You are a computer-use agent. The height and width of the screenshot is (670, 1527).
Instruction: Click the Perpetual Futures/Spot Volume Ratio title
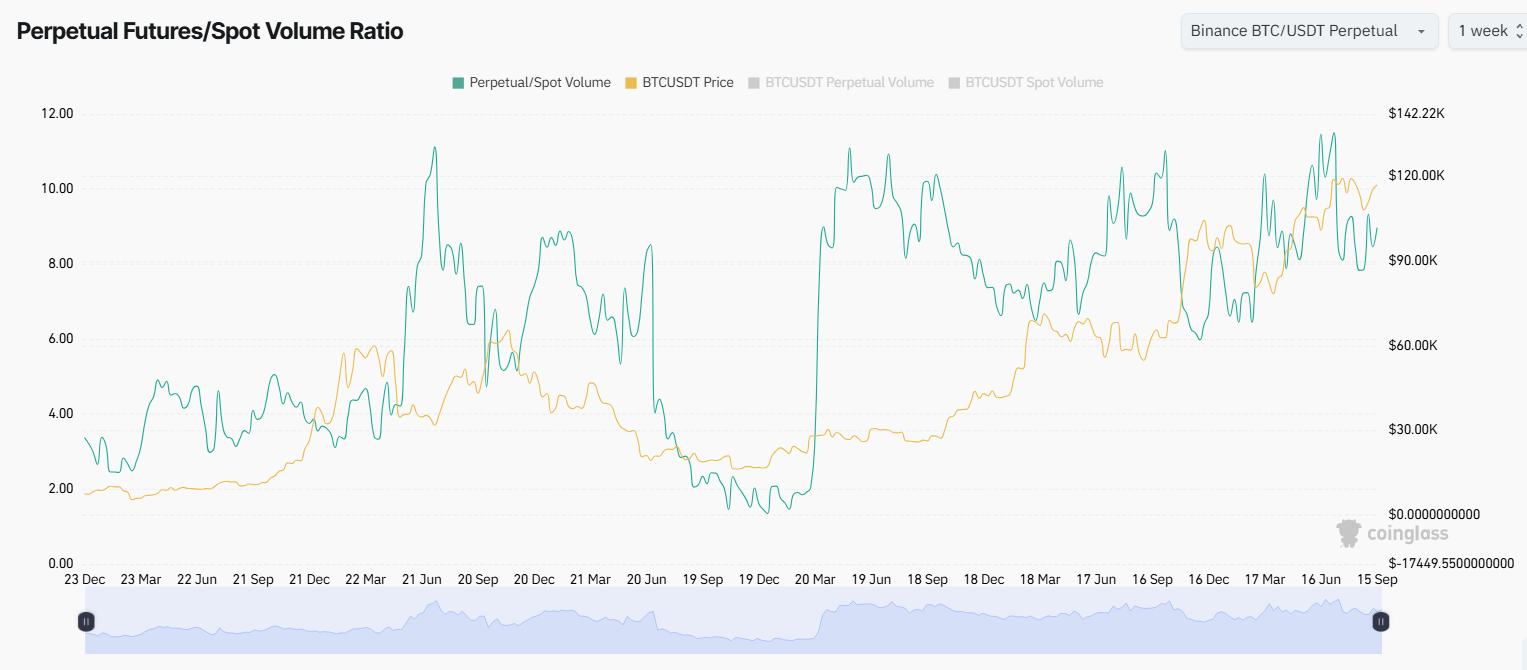[x=210, y=32]
